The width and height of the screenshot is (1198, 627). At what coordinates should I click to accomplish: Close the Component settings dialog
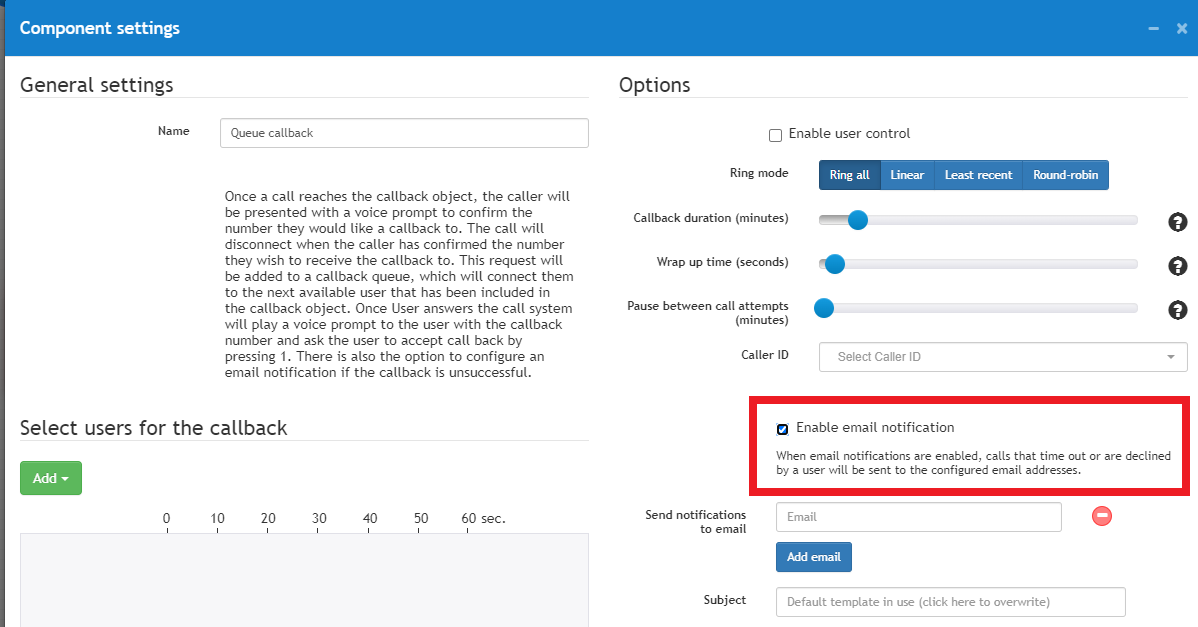[1182, 28]
